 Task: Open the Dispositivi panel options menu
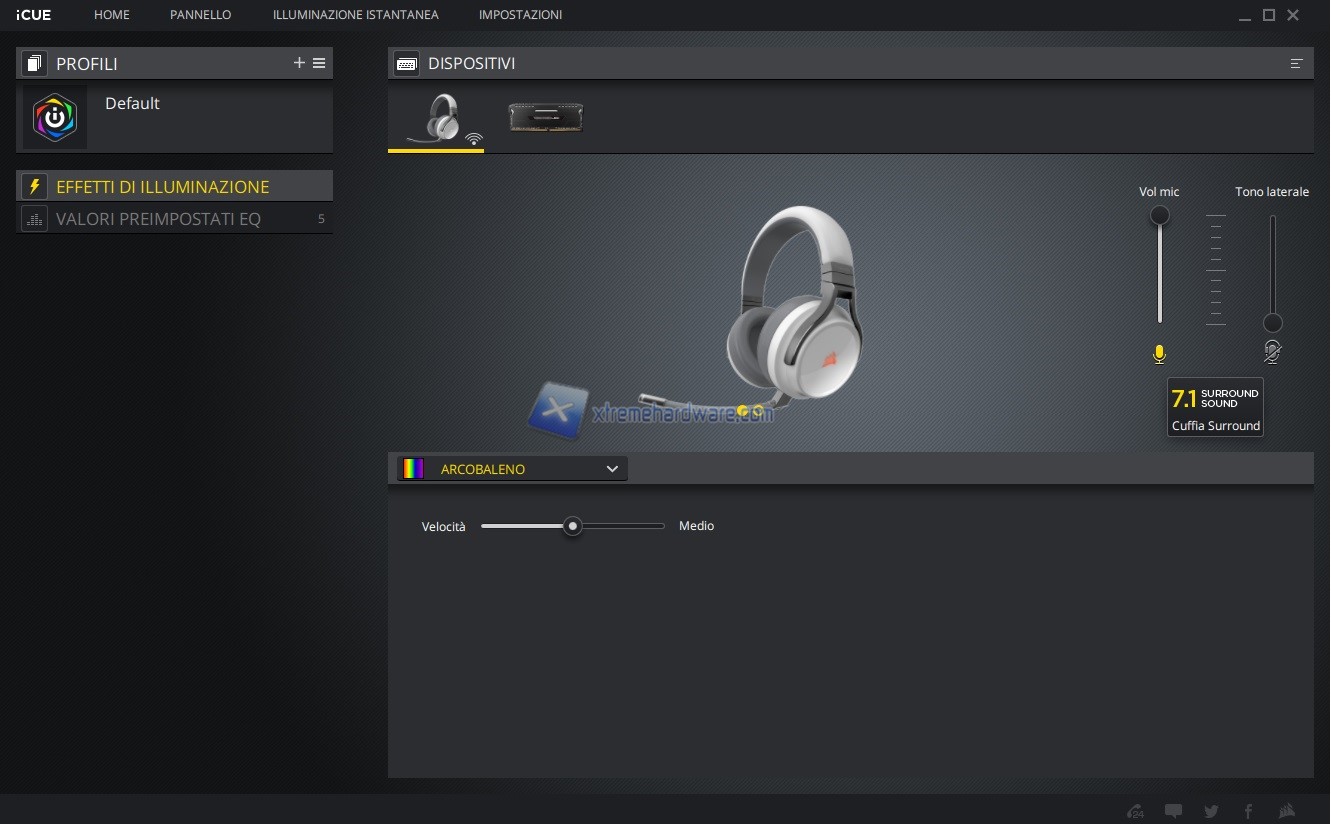click(1296, 64)
